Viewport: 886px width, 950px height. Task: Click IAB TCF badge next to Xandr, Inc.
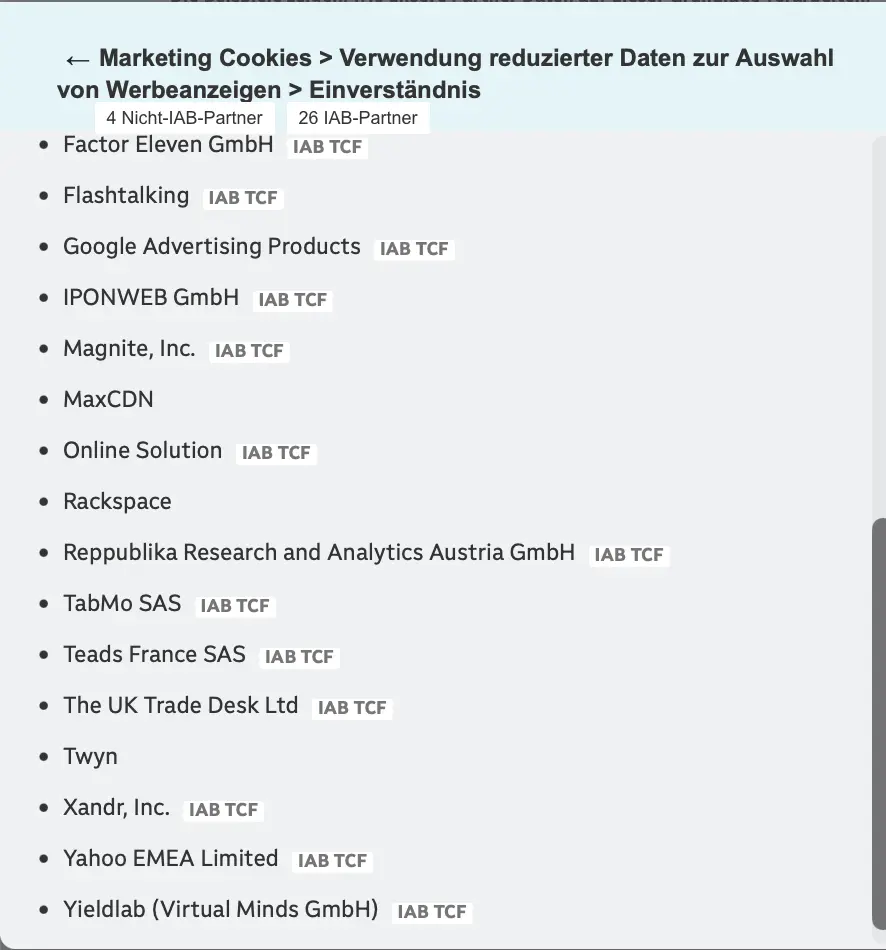(224, 809)
